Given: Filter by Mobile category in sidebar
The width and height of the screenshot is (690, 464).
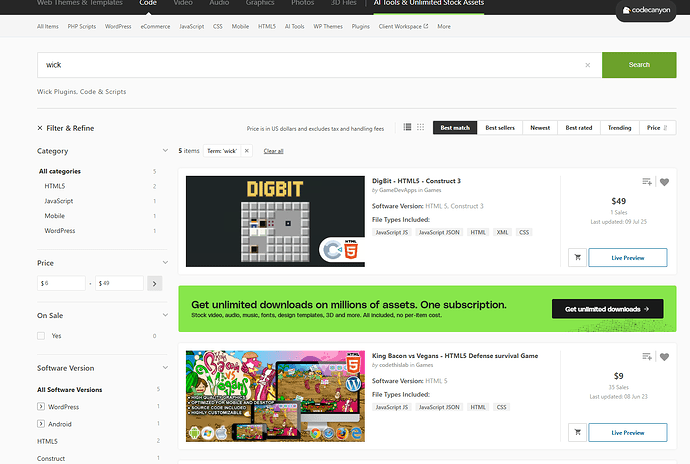Looking at the screenshot, I should (x=55, y=216).
